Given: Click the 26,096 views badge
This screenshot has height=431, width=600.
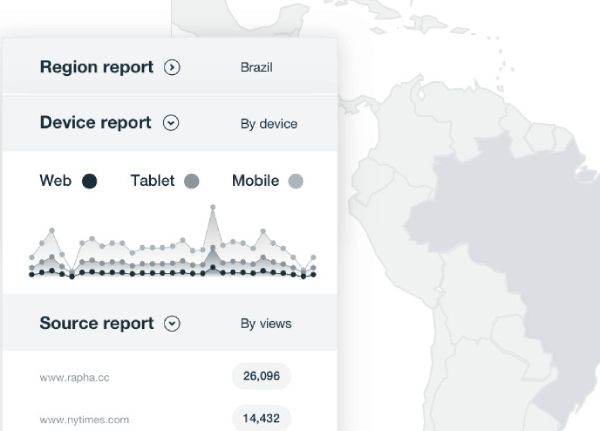Looking at the screenshot, I should pos(261,376).
